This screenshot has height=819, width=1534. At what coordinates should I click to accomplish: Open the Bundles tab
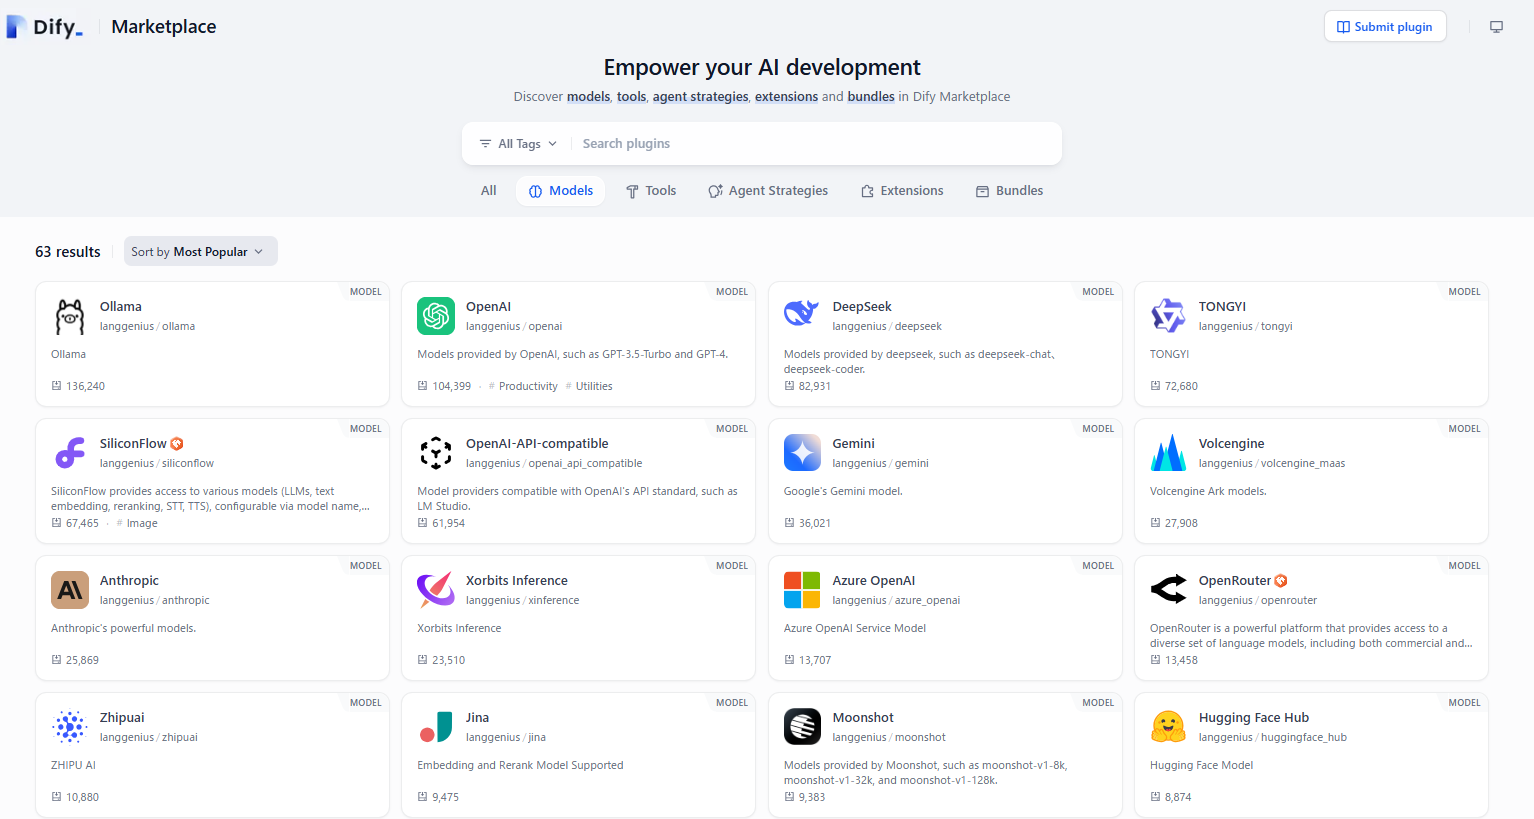coord(1009,191)
